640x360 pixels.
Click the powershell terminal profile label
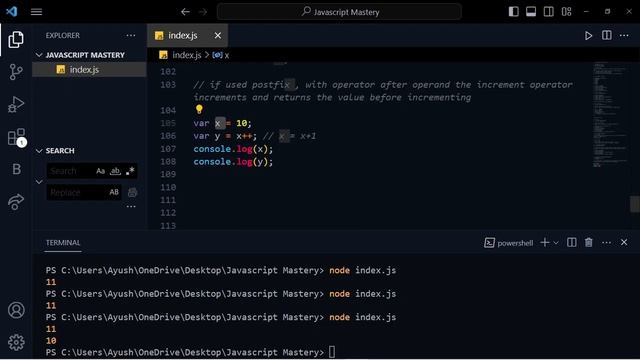(509, 243)
